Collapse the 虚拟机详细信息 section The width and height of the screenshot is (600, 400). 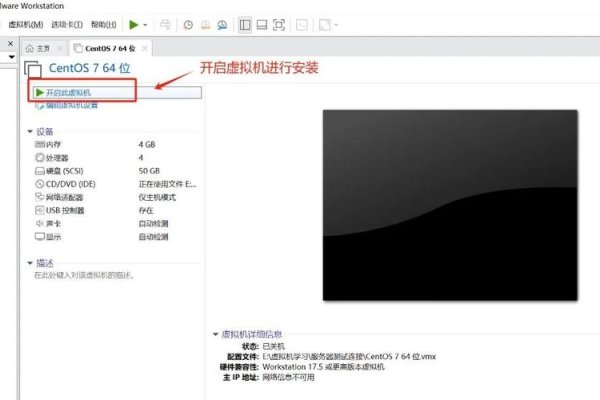click(215, 335)
